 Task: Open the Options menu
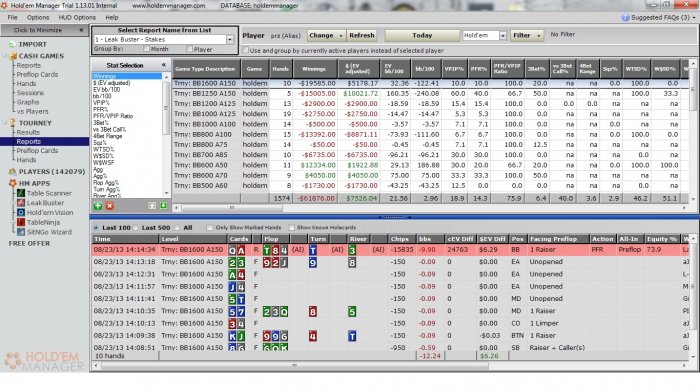point(38,17)
